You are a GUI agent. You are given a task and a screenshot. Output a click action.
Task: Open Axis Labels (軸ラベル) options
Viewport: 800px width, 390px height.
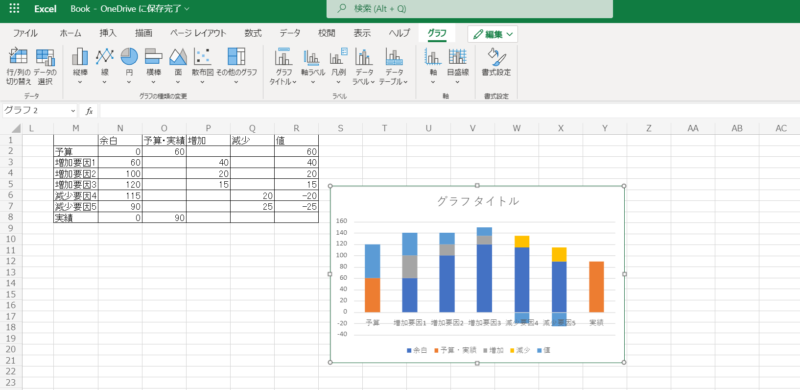[x=312, y=67]
